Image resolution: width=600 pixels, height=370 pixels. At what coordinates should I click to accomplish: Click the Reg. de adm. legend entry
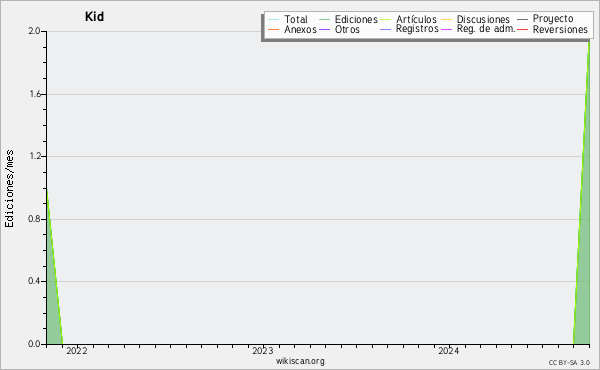pos(478,29)
